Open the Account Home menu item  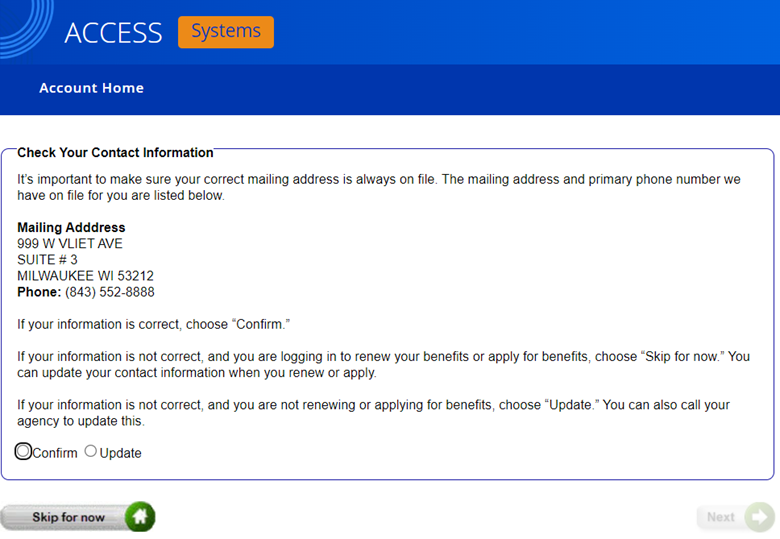[x=91, y=88]
